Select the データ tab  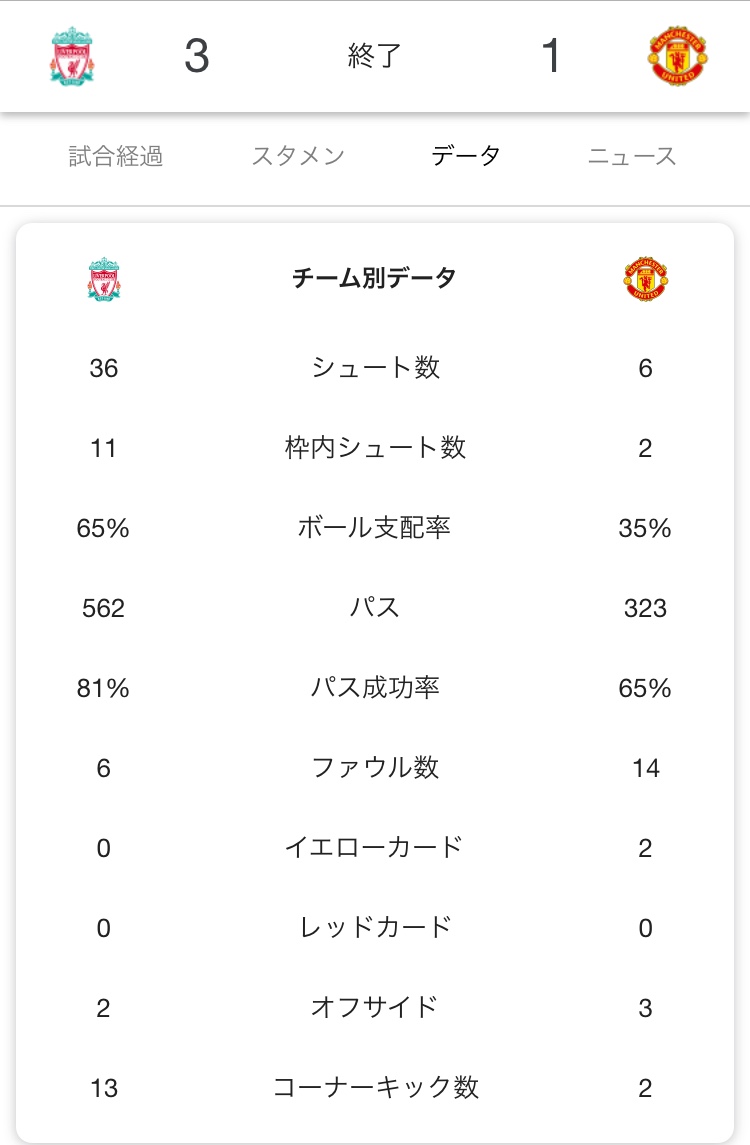tap(466, 156)
